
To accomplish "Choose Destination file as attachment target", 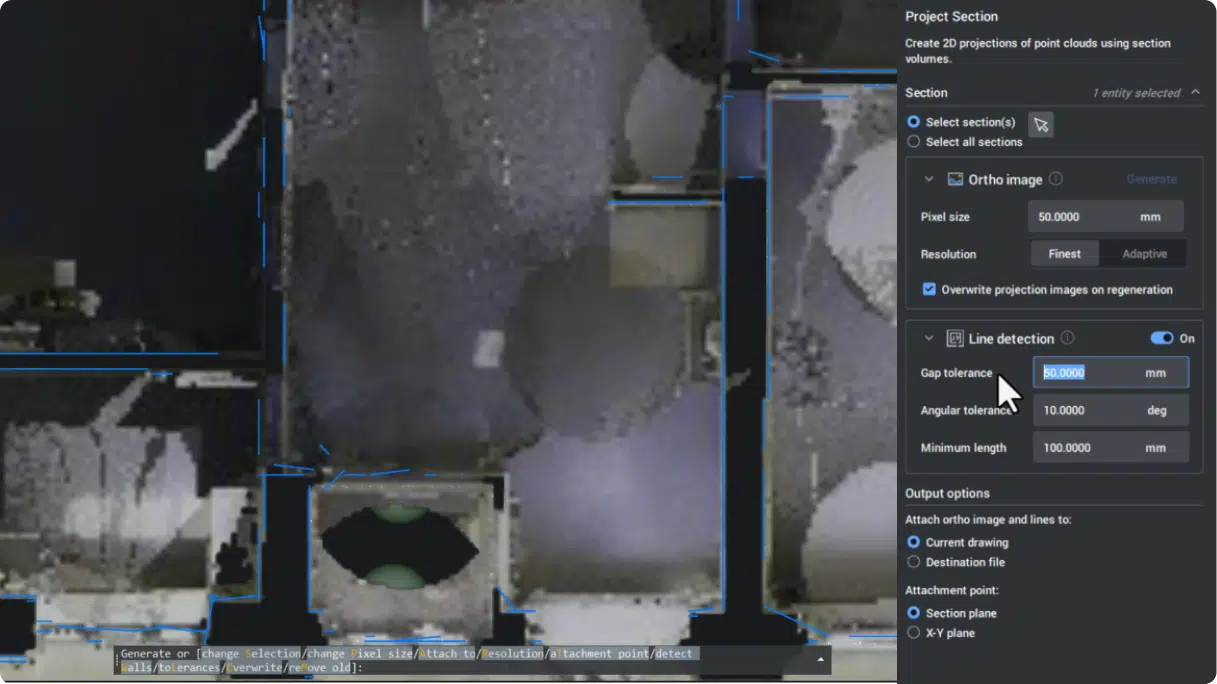I will [x=913, y=562].
